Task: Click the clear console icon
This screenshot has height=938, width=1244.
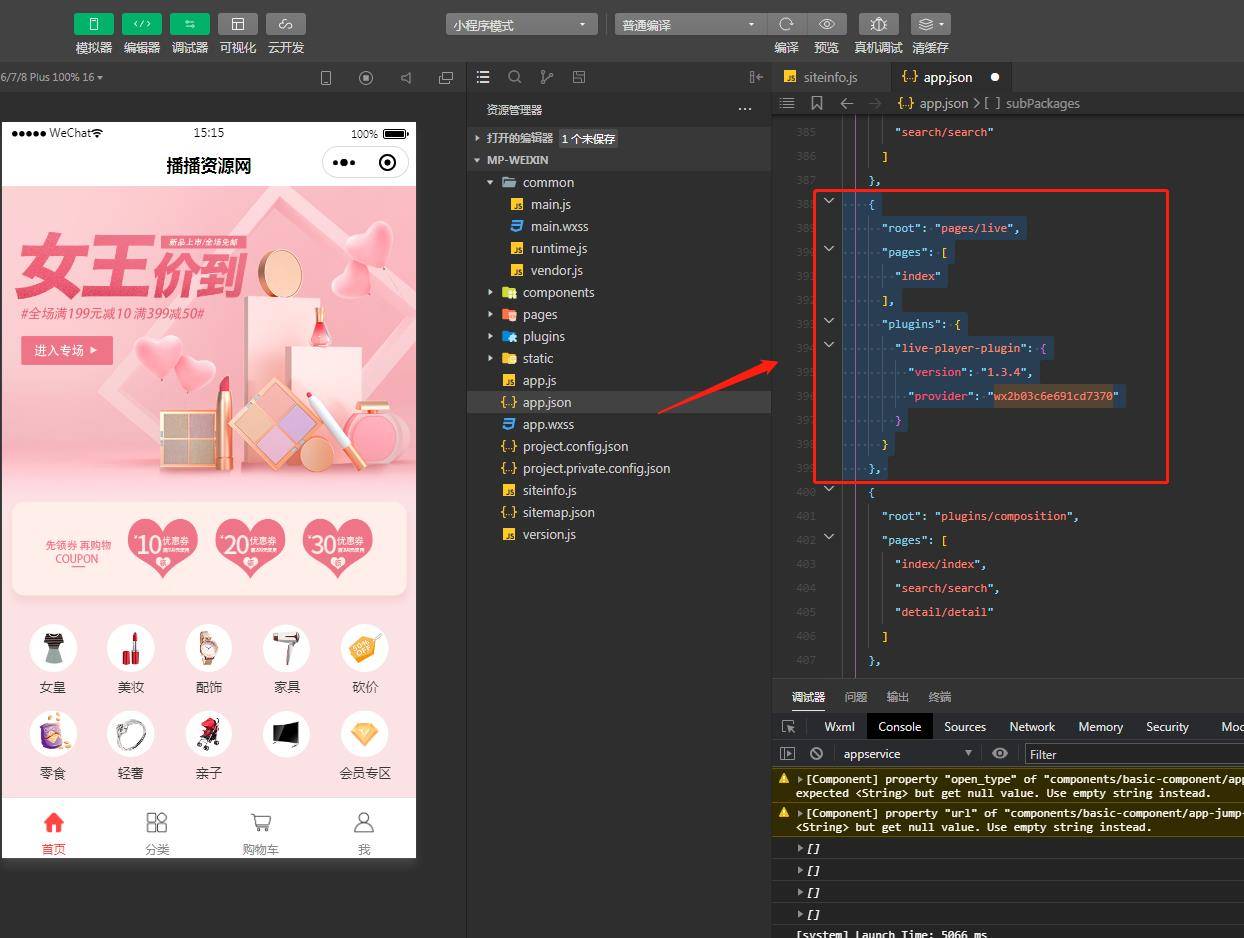Action: (816, 754)
